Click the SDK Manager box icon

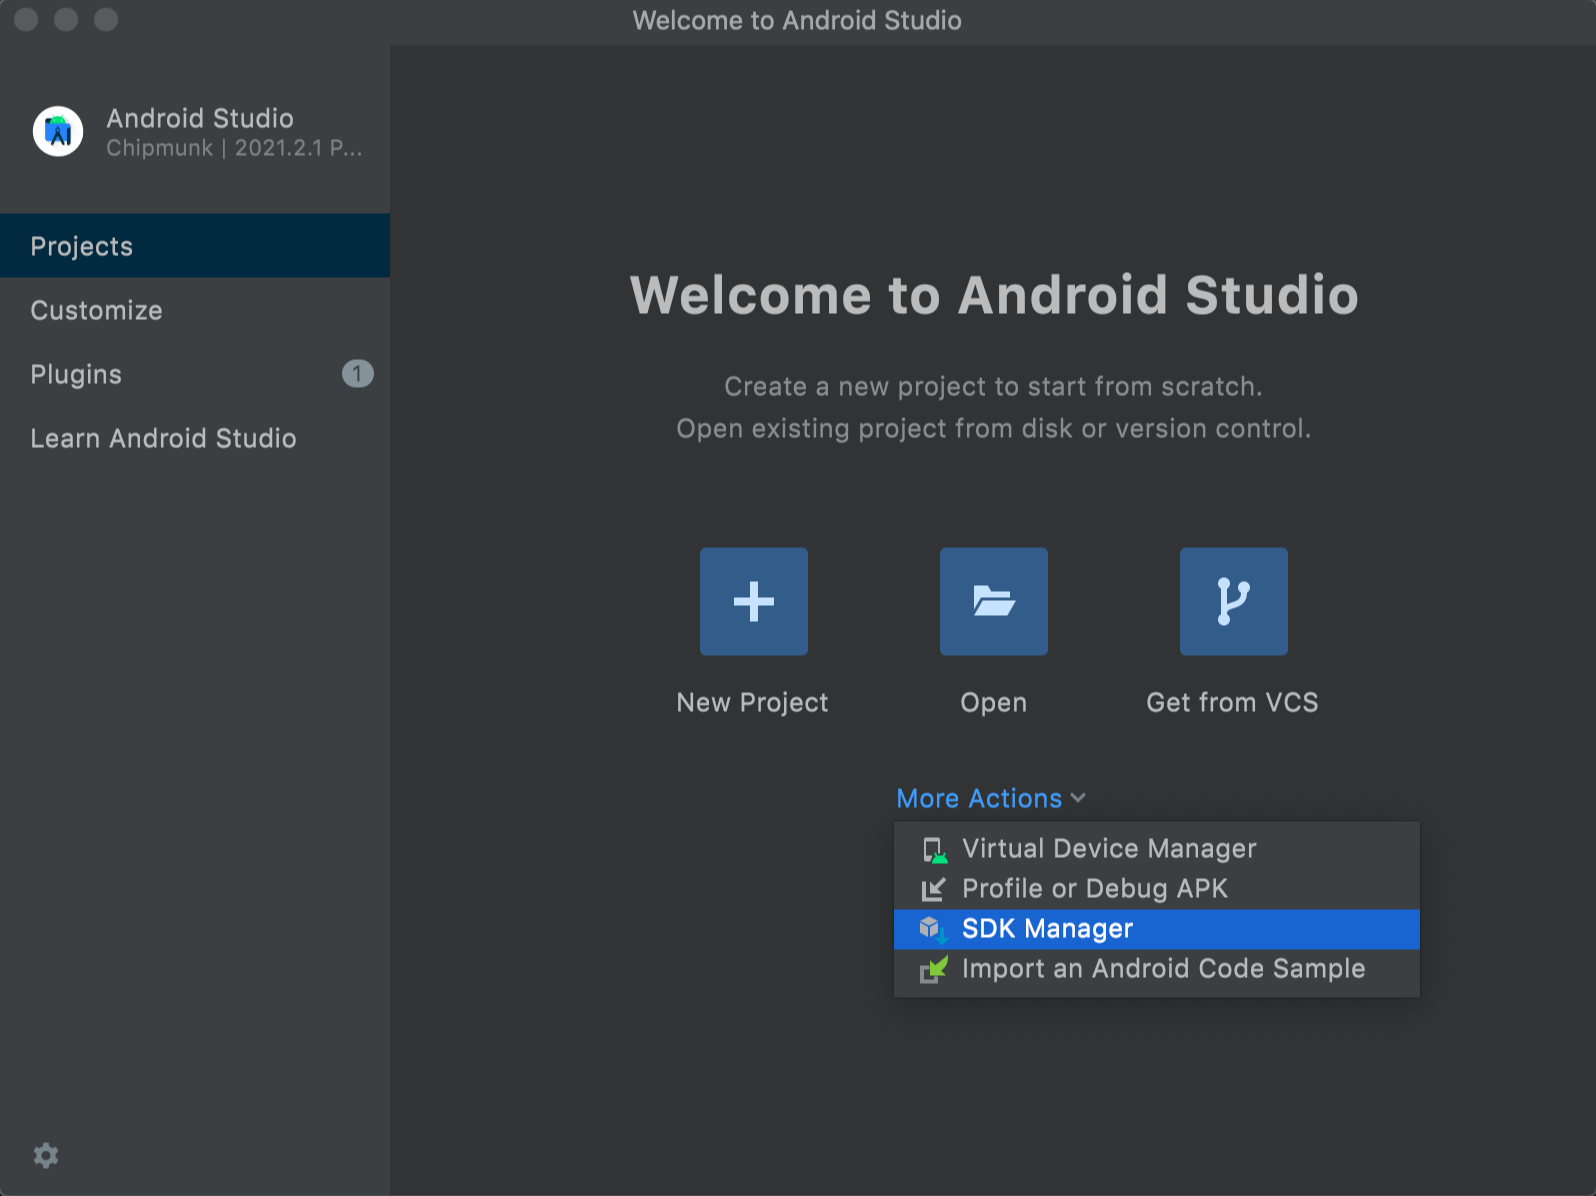(933, 929)
